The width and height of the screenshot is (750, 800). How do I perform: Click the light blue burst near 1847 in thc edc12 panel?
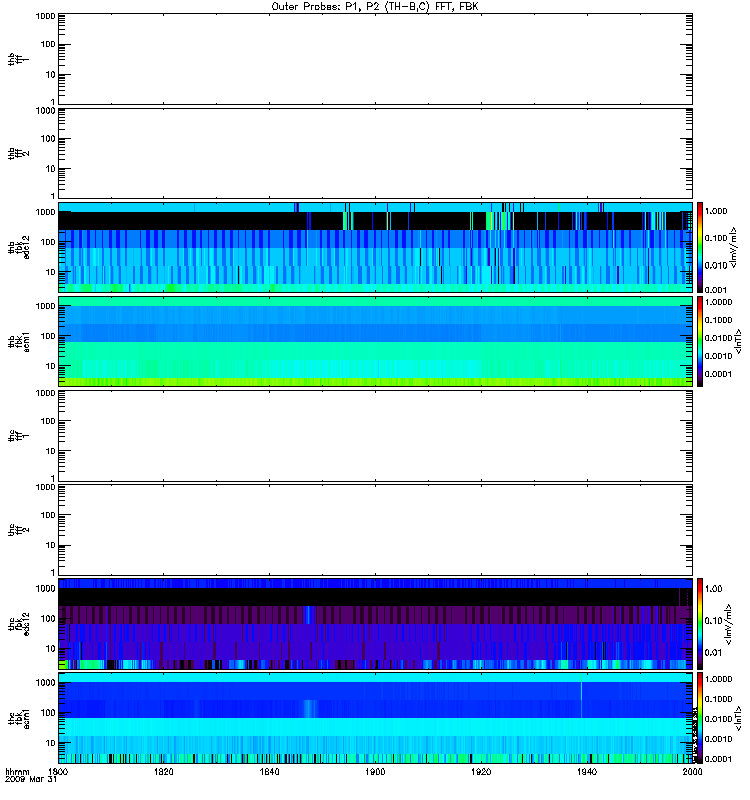click(308, 615)
